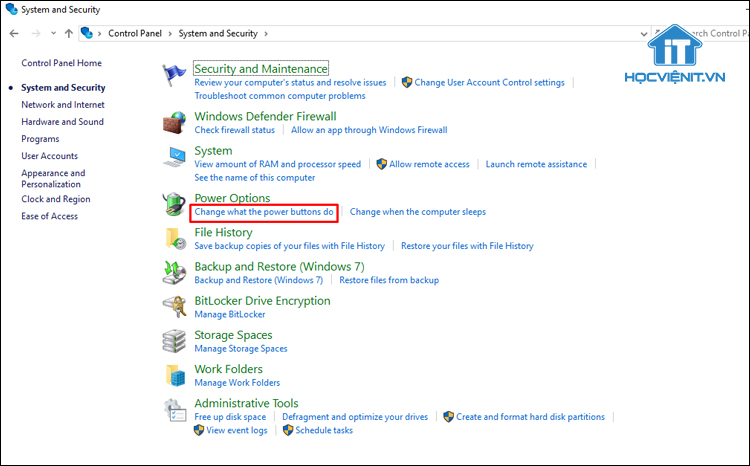Screen dimensions: 750x466
Task: Open Control Panel Home in sidebar
Action: (x=61, y=63)
